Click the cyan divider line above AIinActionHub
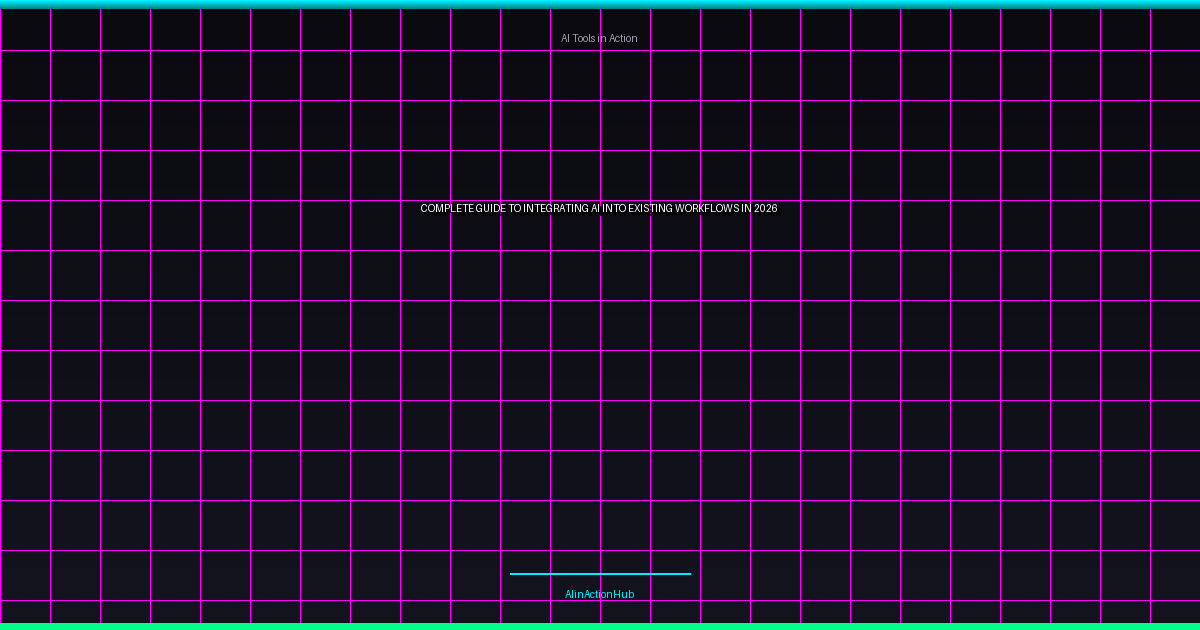This screenshot has width=1200, height=630. (600, 574)
